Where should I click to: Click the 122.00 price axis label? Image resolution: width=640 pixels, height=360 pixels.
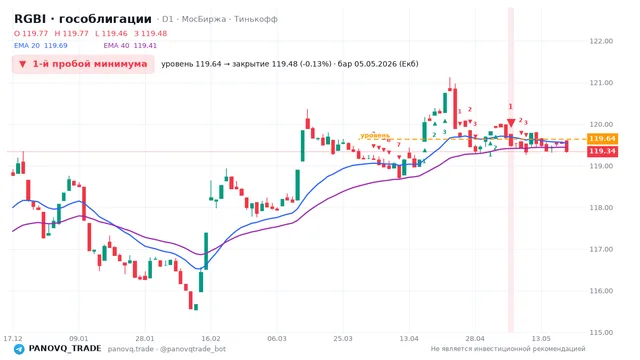pyautogui.click(x=601, y=41)
